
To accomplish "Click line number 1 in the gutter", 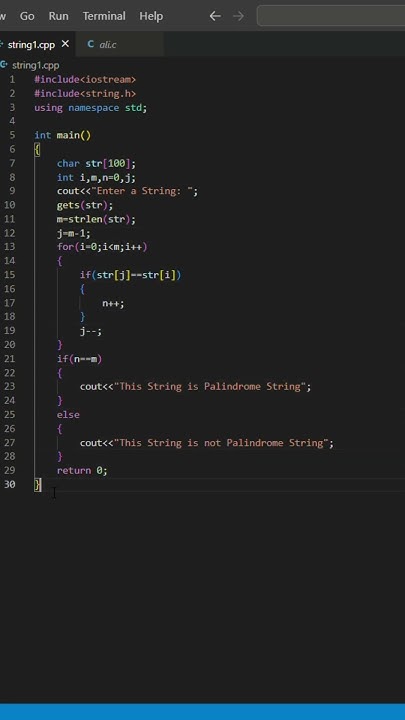I will (x=12, y=79).
